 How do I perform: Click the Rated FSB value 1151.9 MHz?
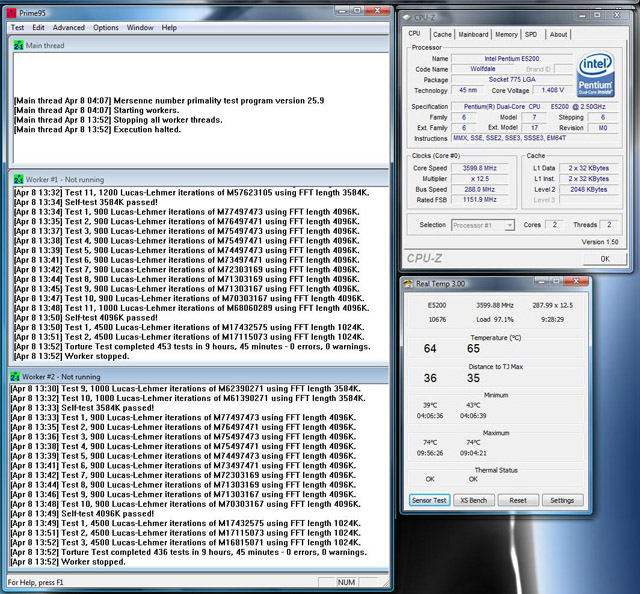[x=480, y=200]
